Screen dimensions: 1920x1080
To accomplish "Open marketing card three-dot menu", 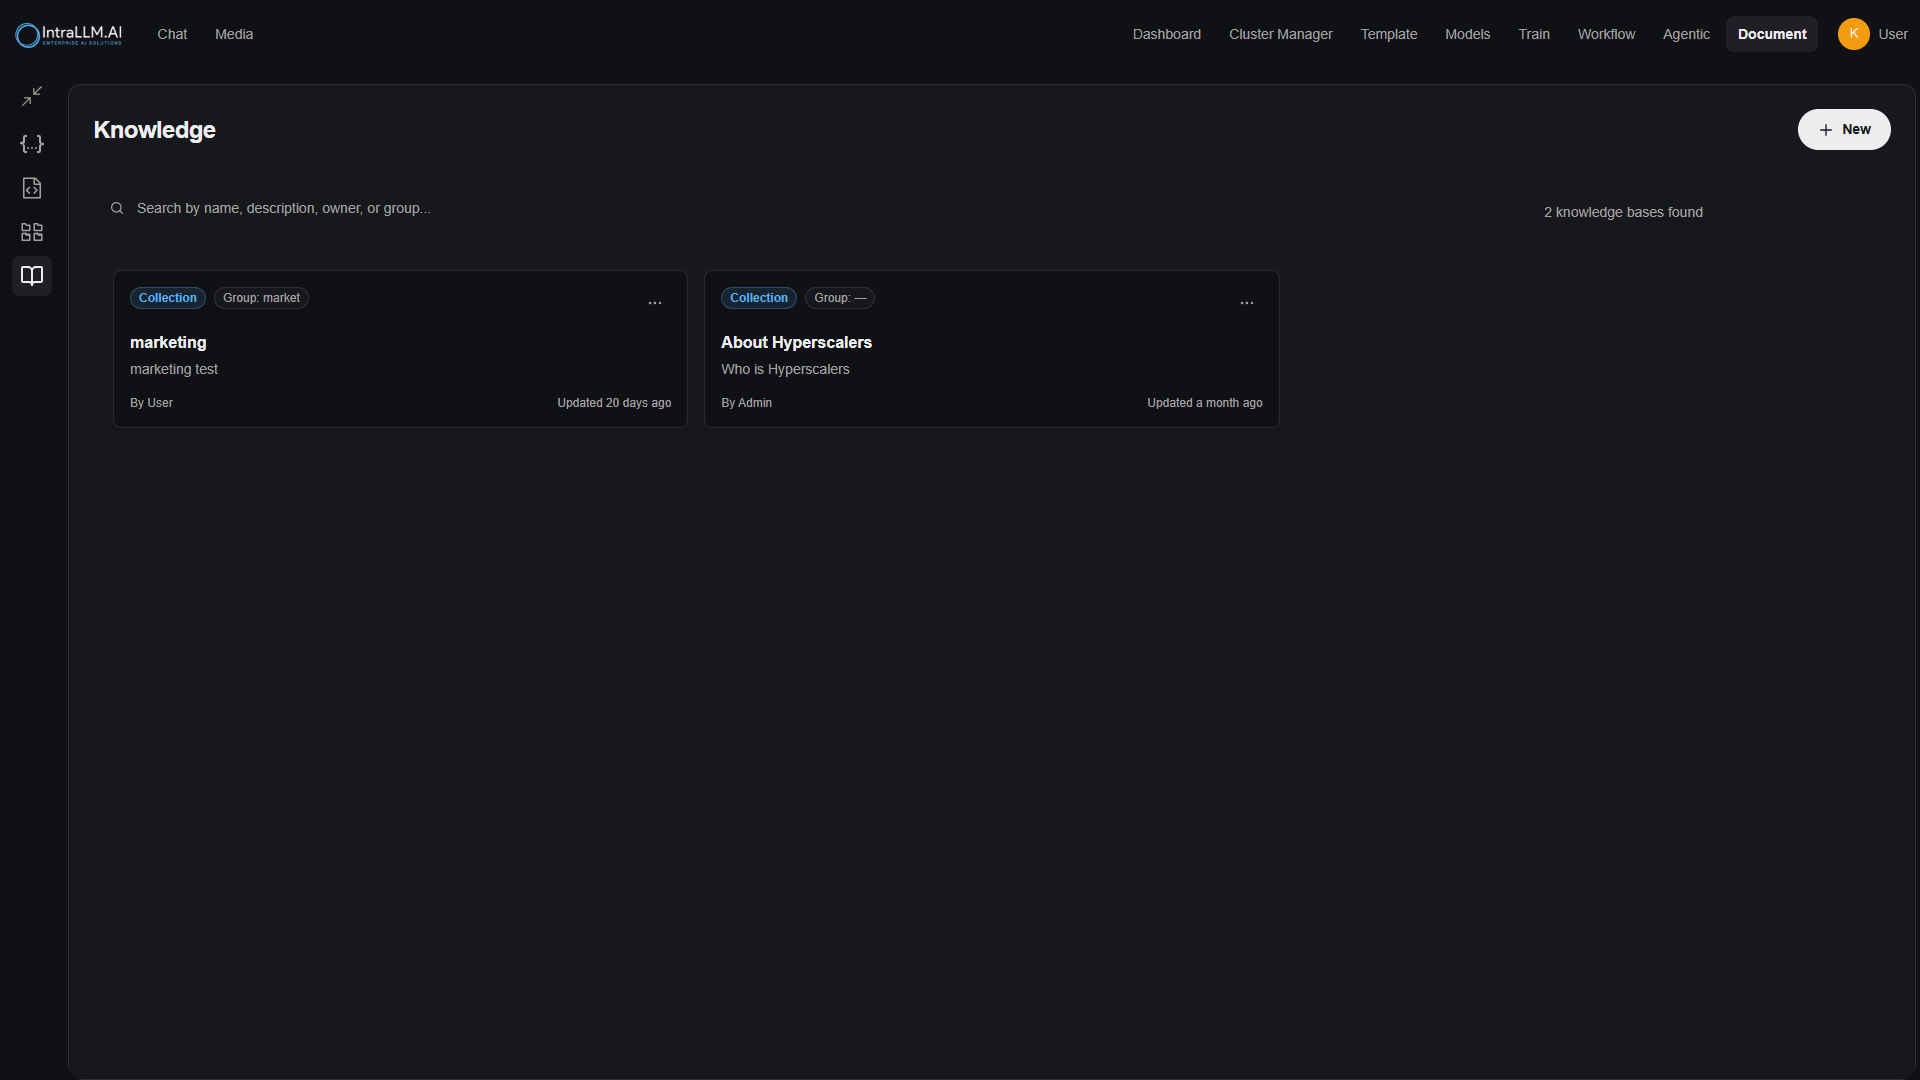I will coord(655,303).
